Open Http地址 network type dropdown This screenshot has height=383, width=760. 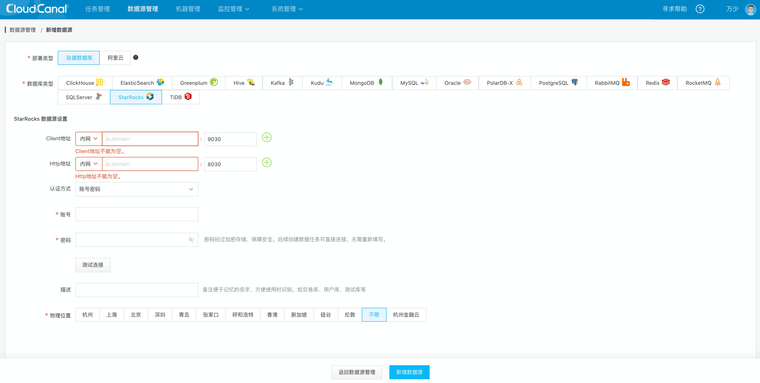[x=89, y=164]
